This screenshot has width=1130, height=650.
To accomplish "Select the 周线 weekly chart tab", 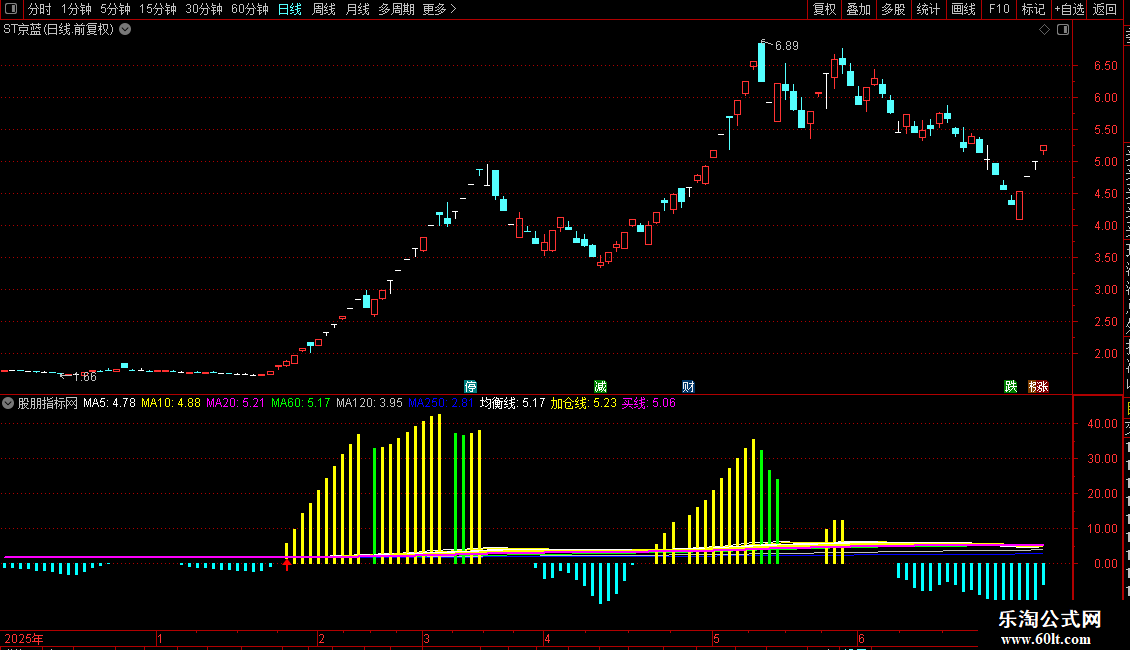I will [x=324, y=9].
